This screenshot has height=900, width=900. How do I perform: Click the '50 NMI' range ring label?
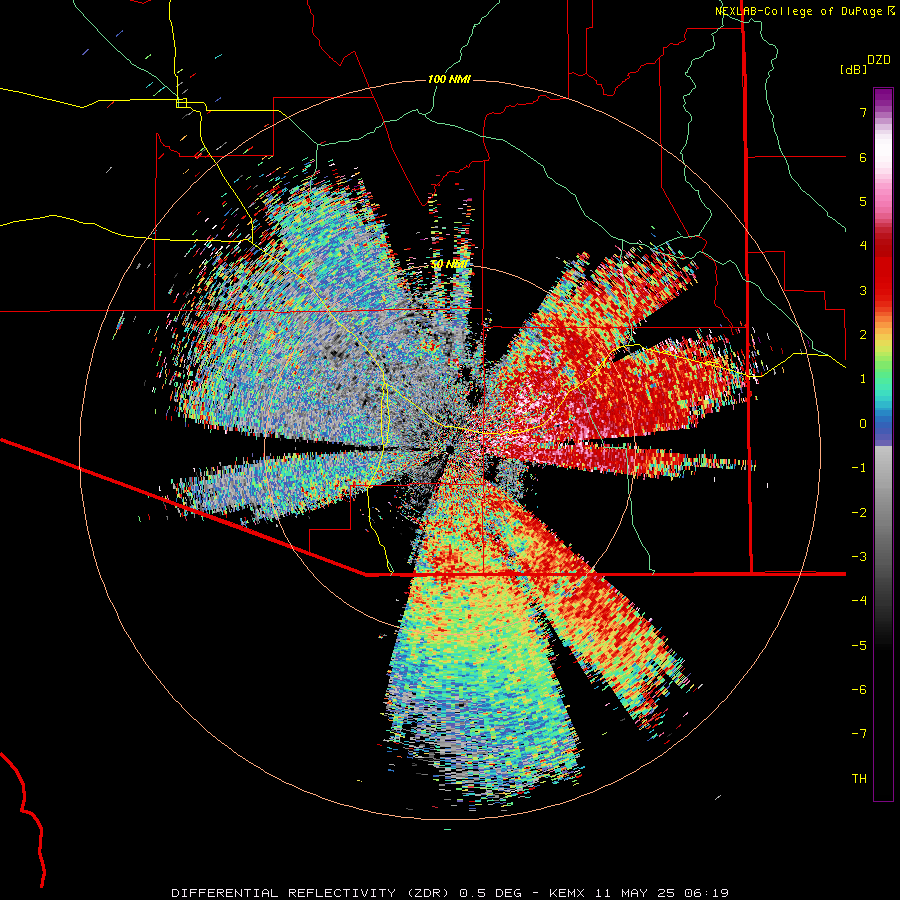coord(449,265)
